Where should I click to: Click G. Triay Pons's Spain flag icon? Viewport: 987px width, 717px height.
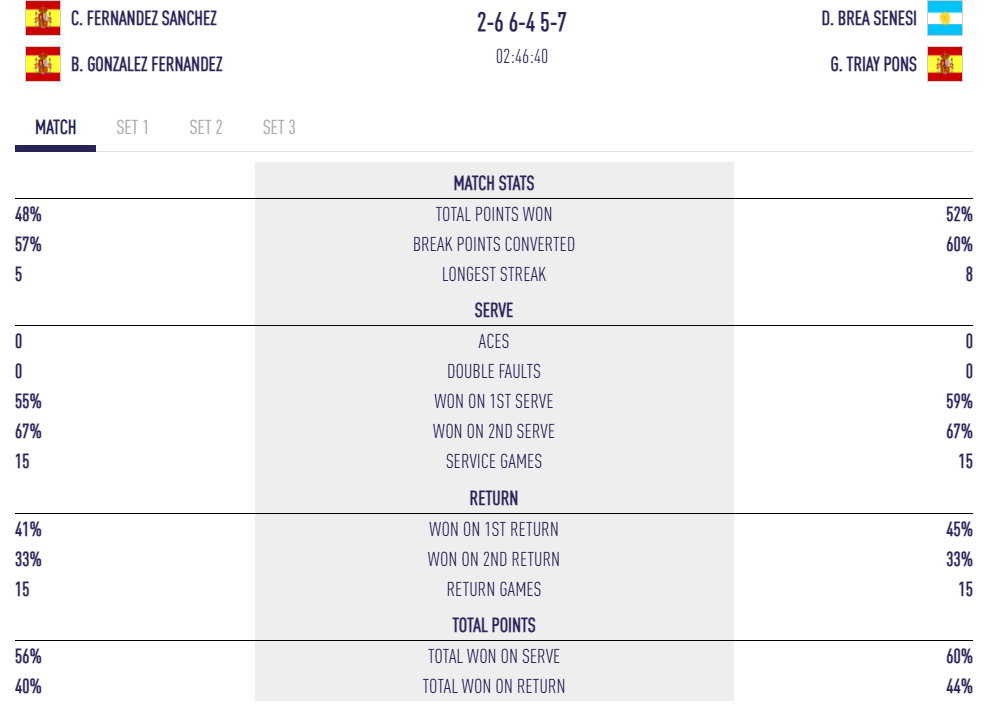click(x=944, y=64)
